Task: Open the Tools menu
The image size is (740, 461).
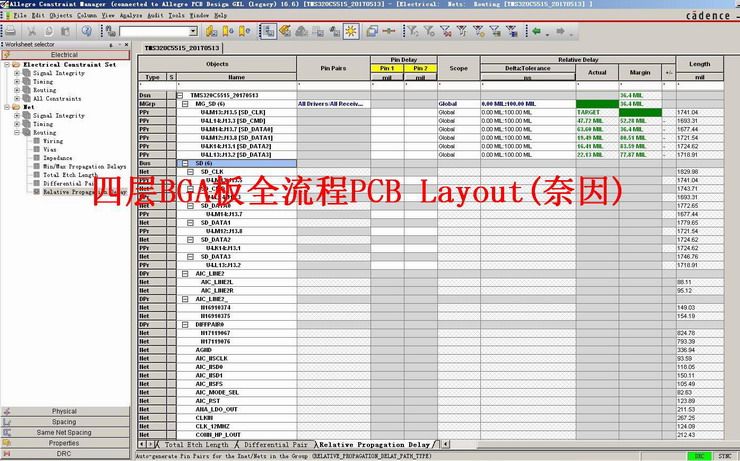Action: click(177, 16)
